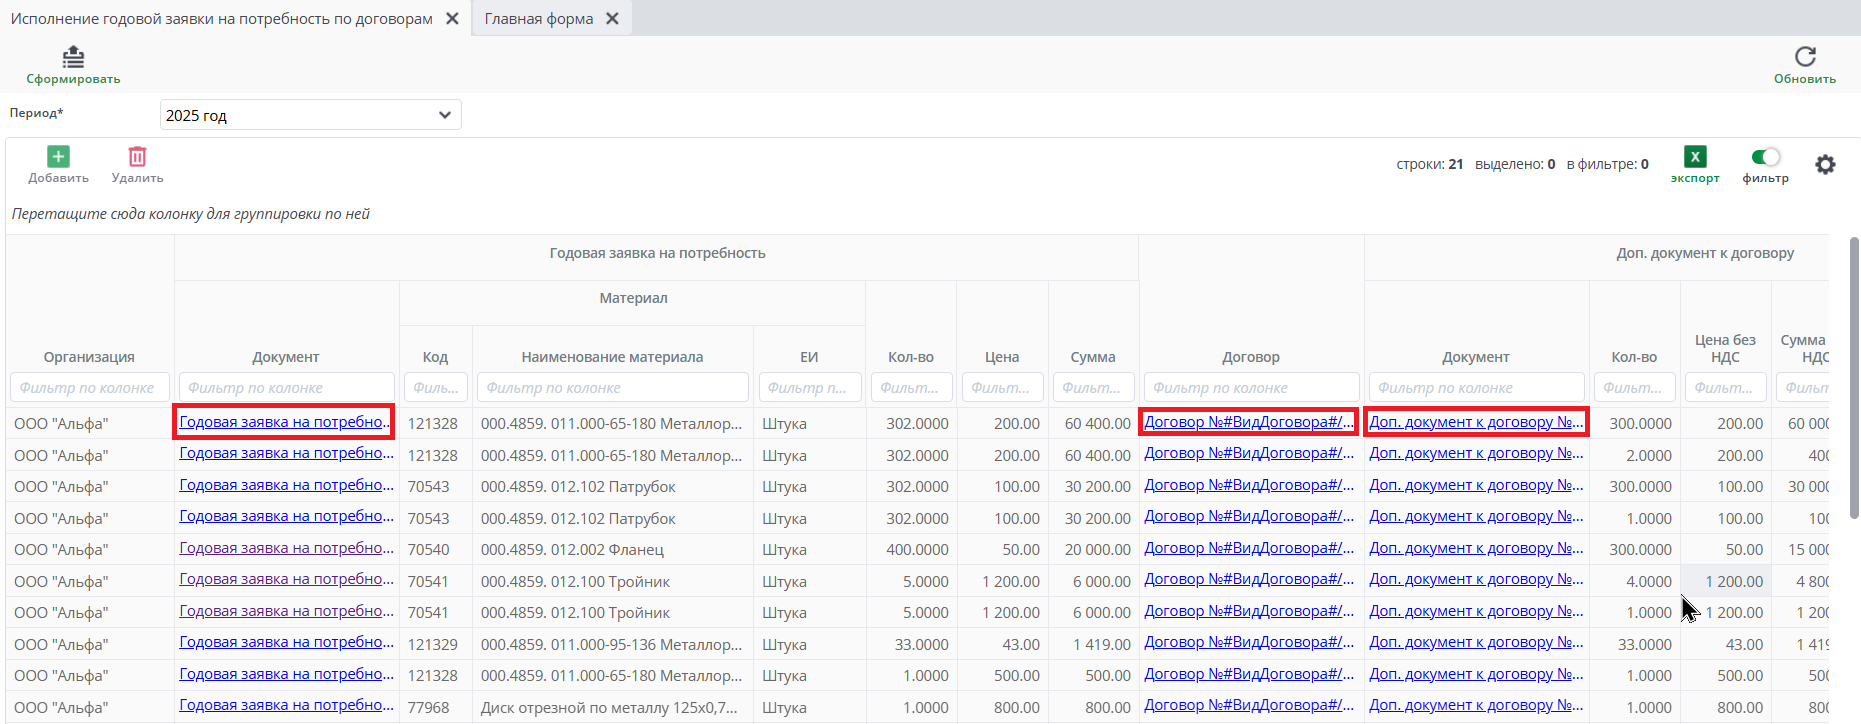Viewport: 1861px width, 724px height.
Task: Click the vertical scrollbar of the table
Action: click(1853, 380)
